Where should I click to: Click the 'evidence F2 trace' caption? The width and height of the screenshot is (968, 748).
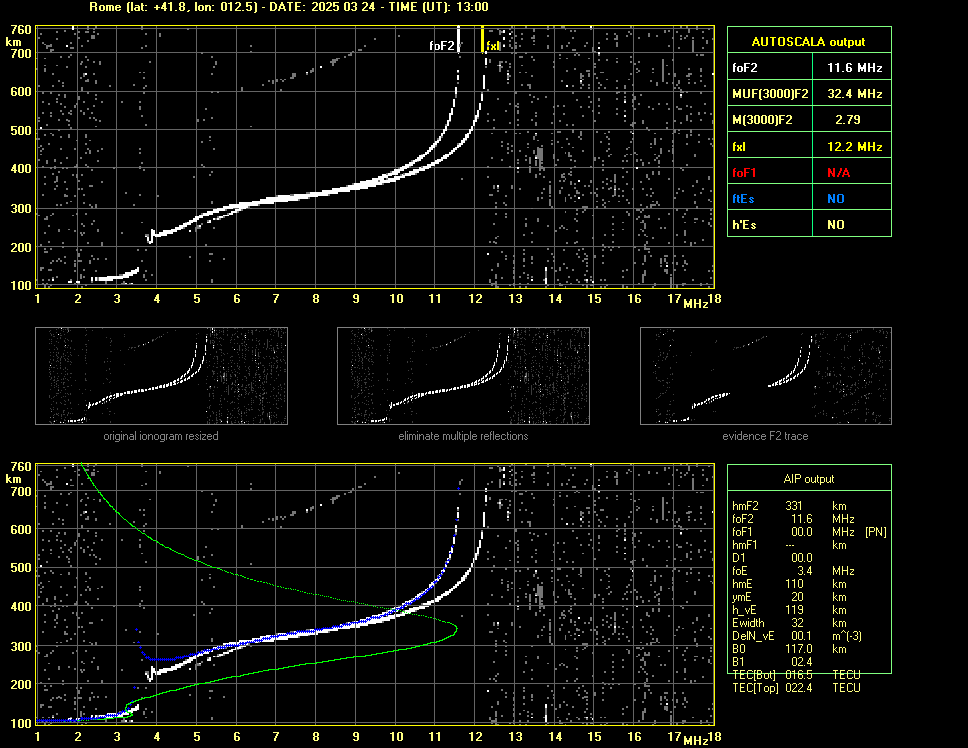pos(765,436)
